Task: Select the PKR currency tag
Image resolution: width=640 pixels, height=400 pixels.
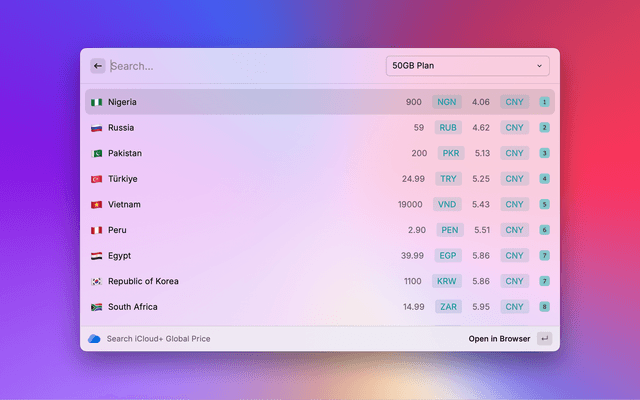Action: click(x=450, y=154)
